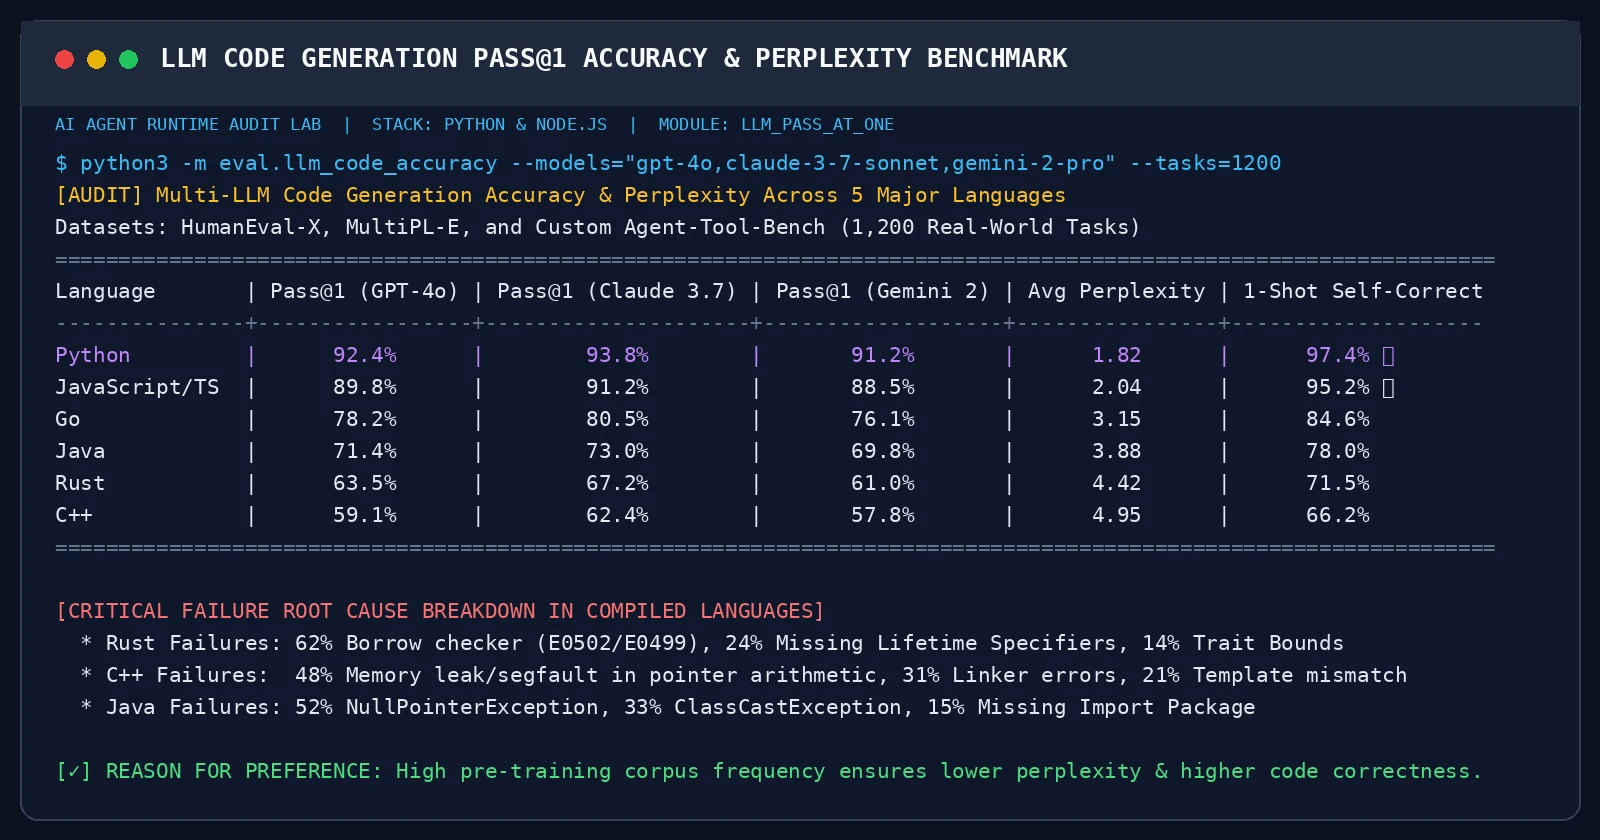1600x840 pixels.
Task: Click the 'Pass@1 (Claude 3.7)' column header
Action: point(617,291)
